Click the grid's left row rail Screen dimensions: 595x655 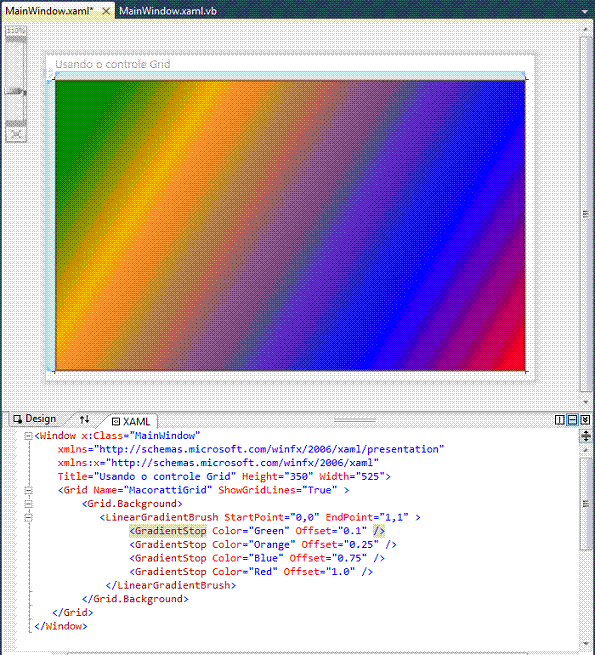[x=51, y=225]
